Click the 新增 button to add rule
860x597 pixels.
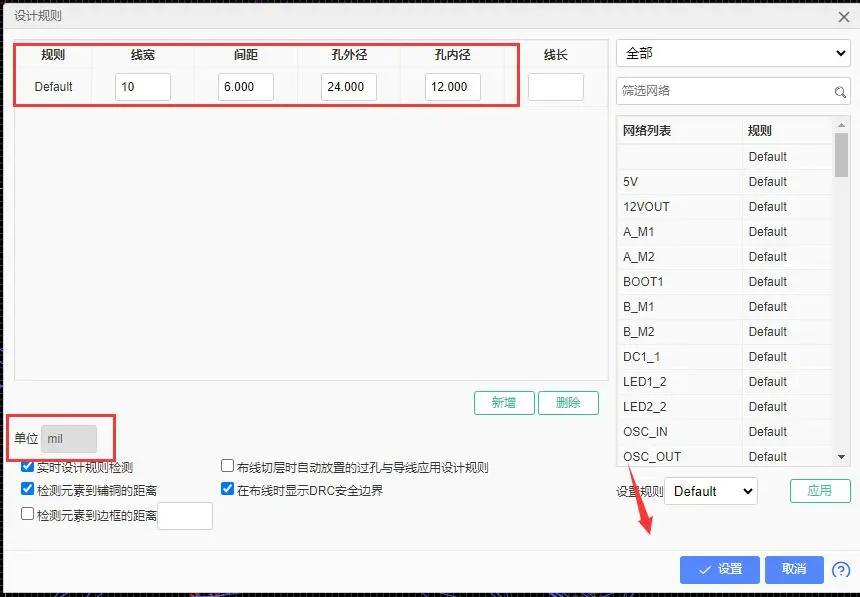coord(504,402)
